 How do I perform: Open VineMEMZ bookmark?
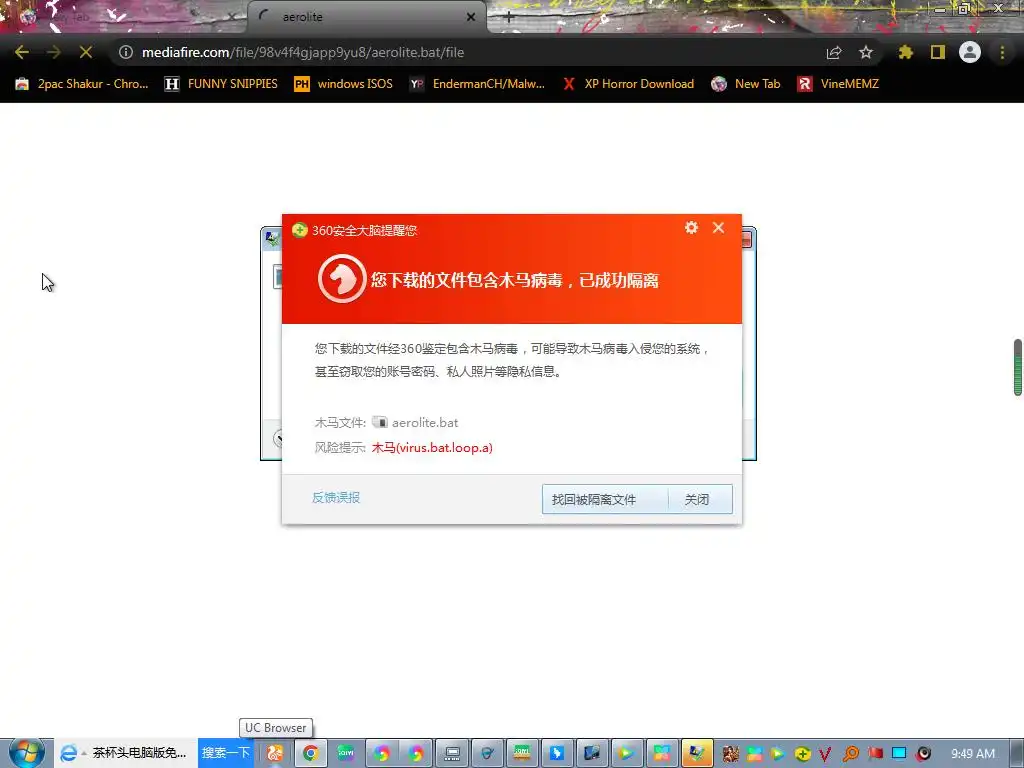(838, 84)
